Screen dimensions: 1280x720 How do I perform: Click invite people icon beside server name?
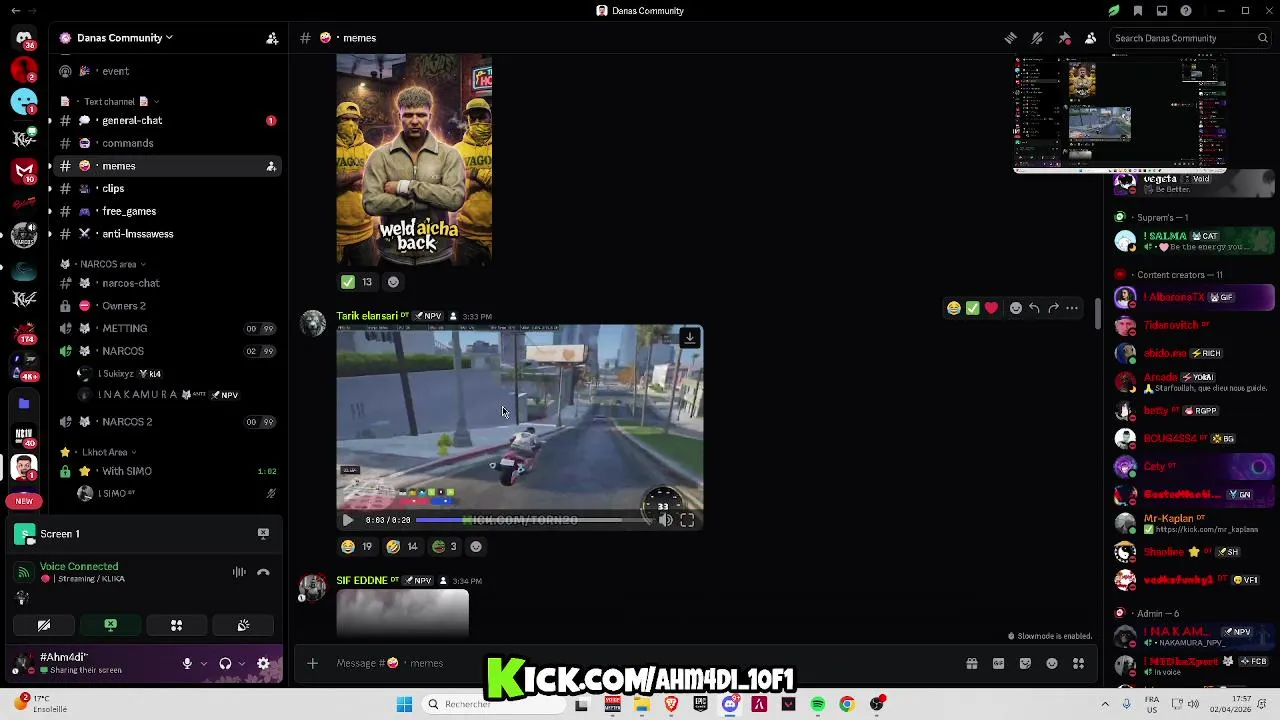(271, 38)
